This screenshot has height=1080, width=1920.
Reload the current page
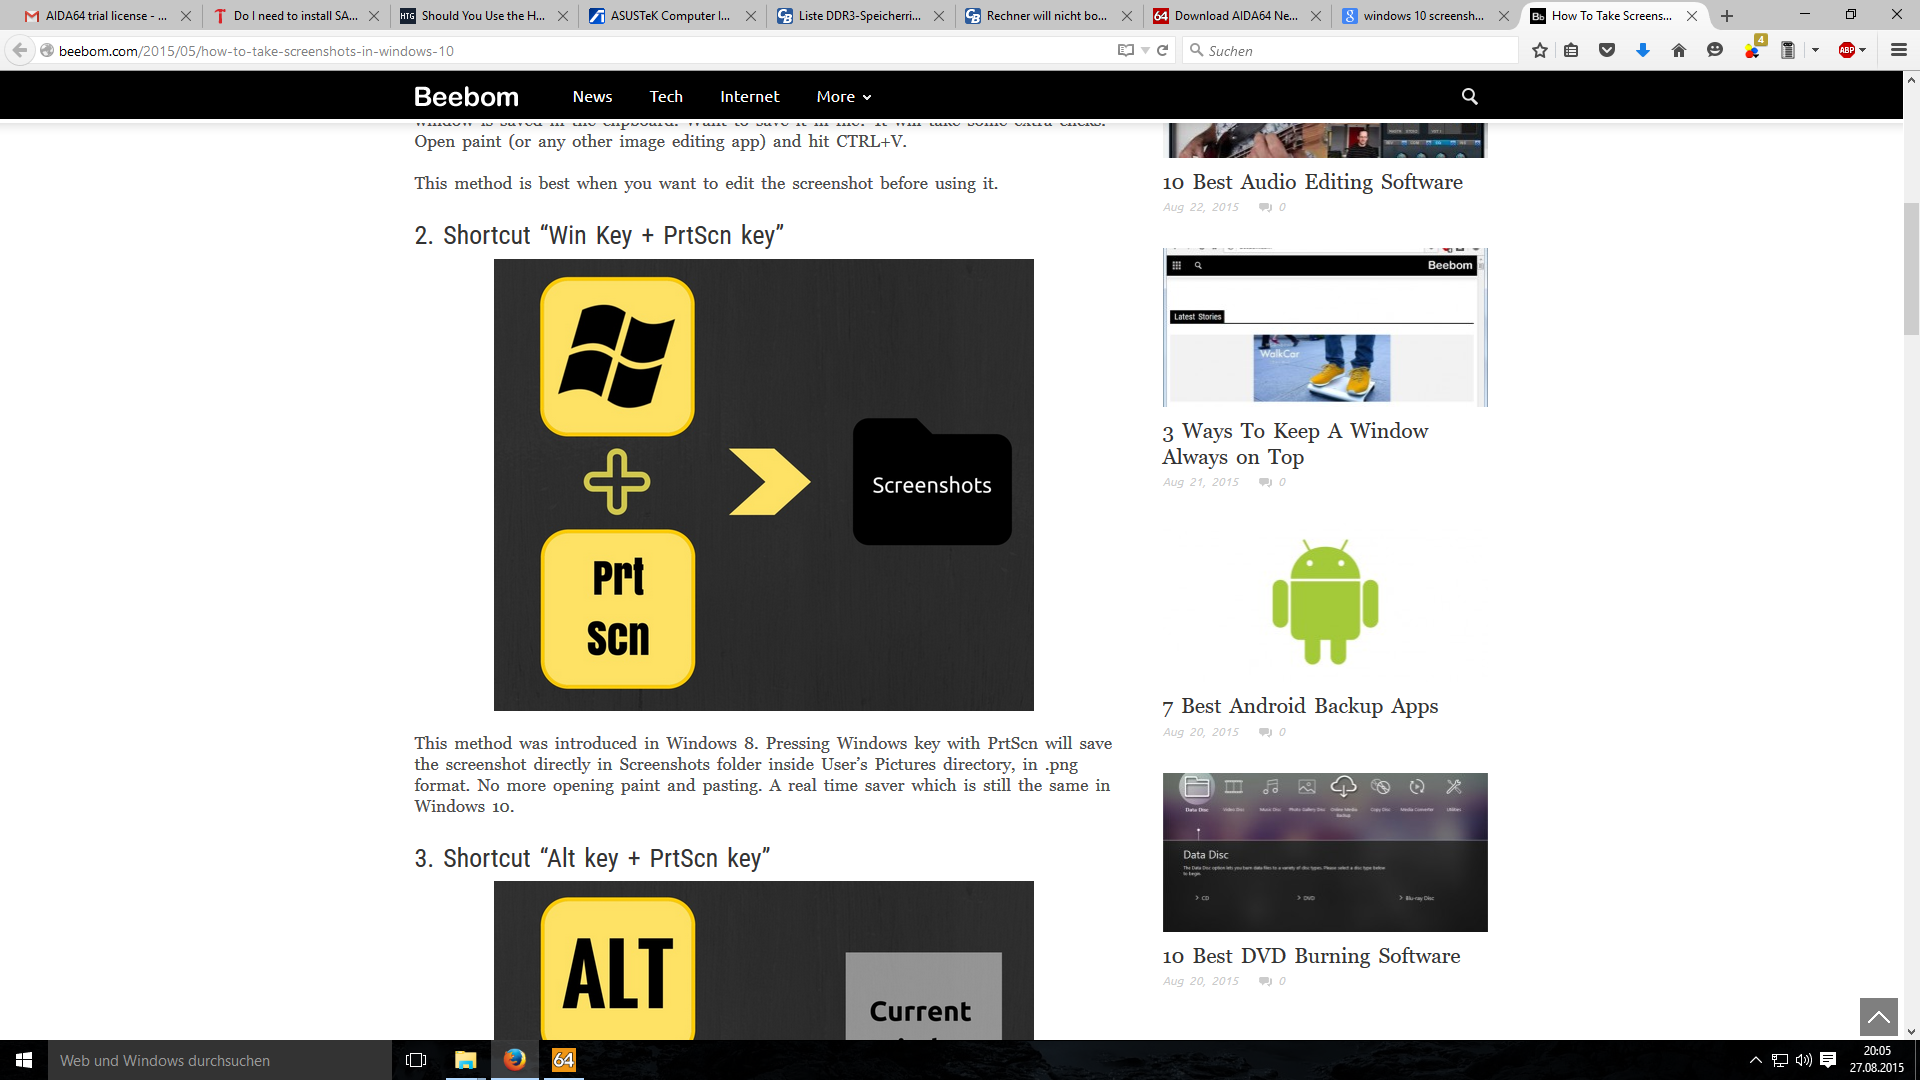tap(1162, 51)
